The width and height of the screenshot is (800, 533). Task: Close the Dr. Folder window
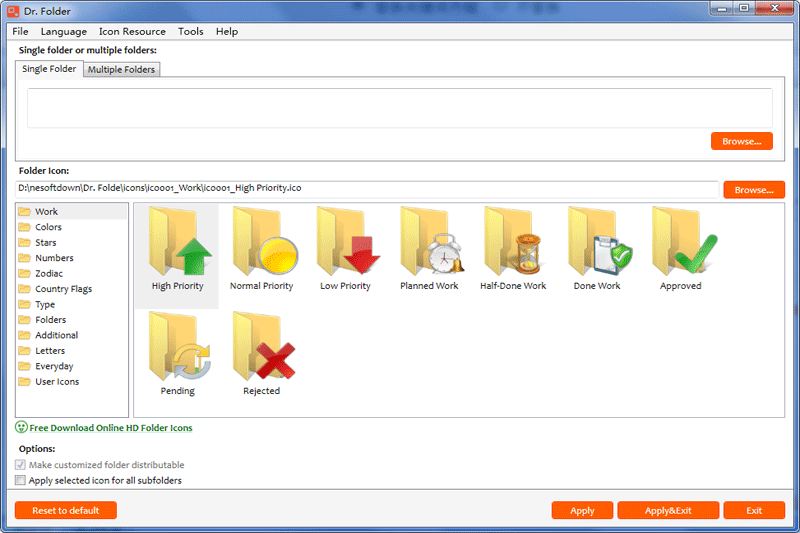774,8
